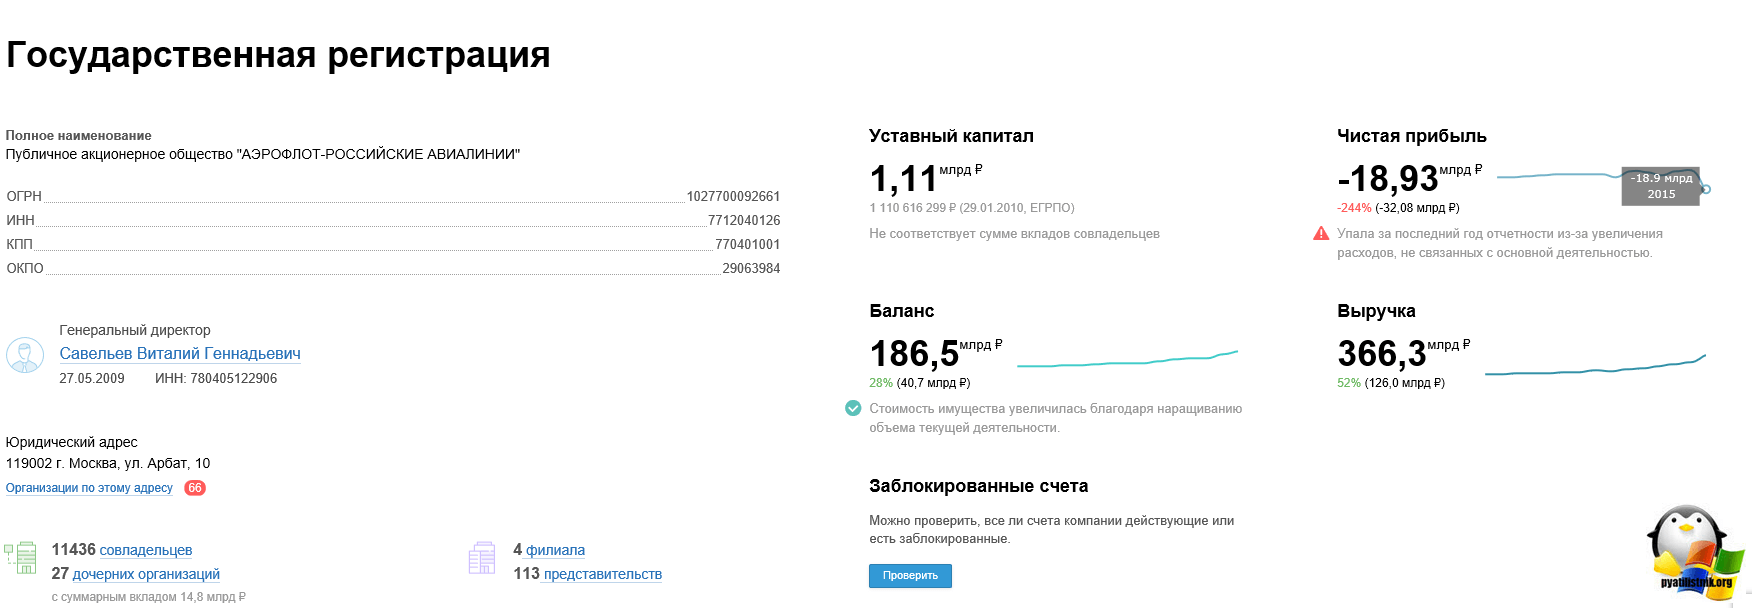
Task: Click the Баланс 186,5 value
Action: point(914,355)
